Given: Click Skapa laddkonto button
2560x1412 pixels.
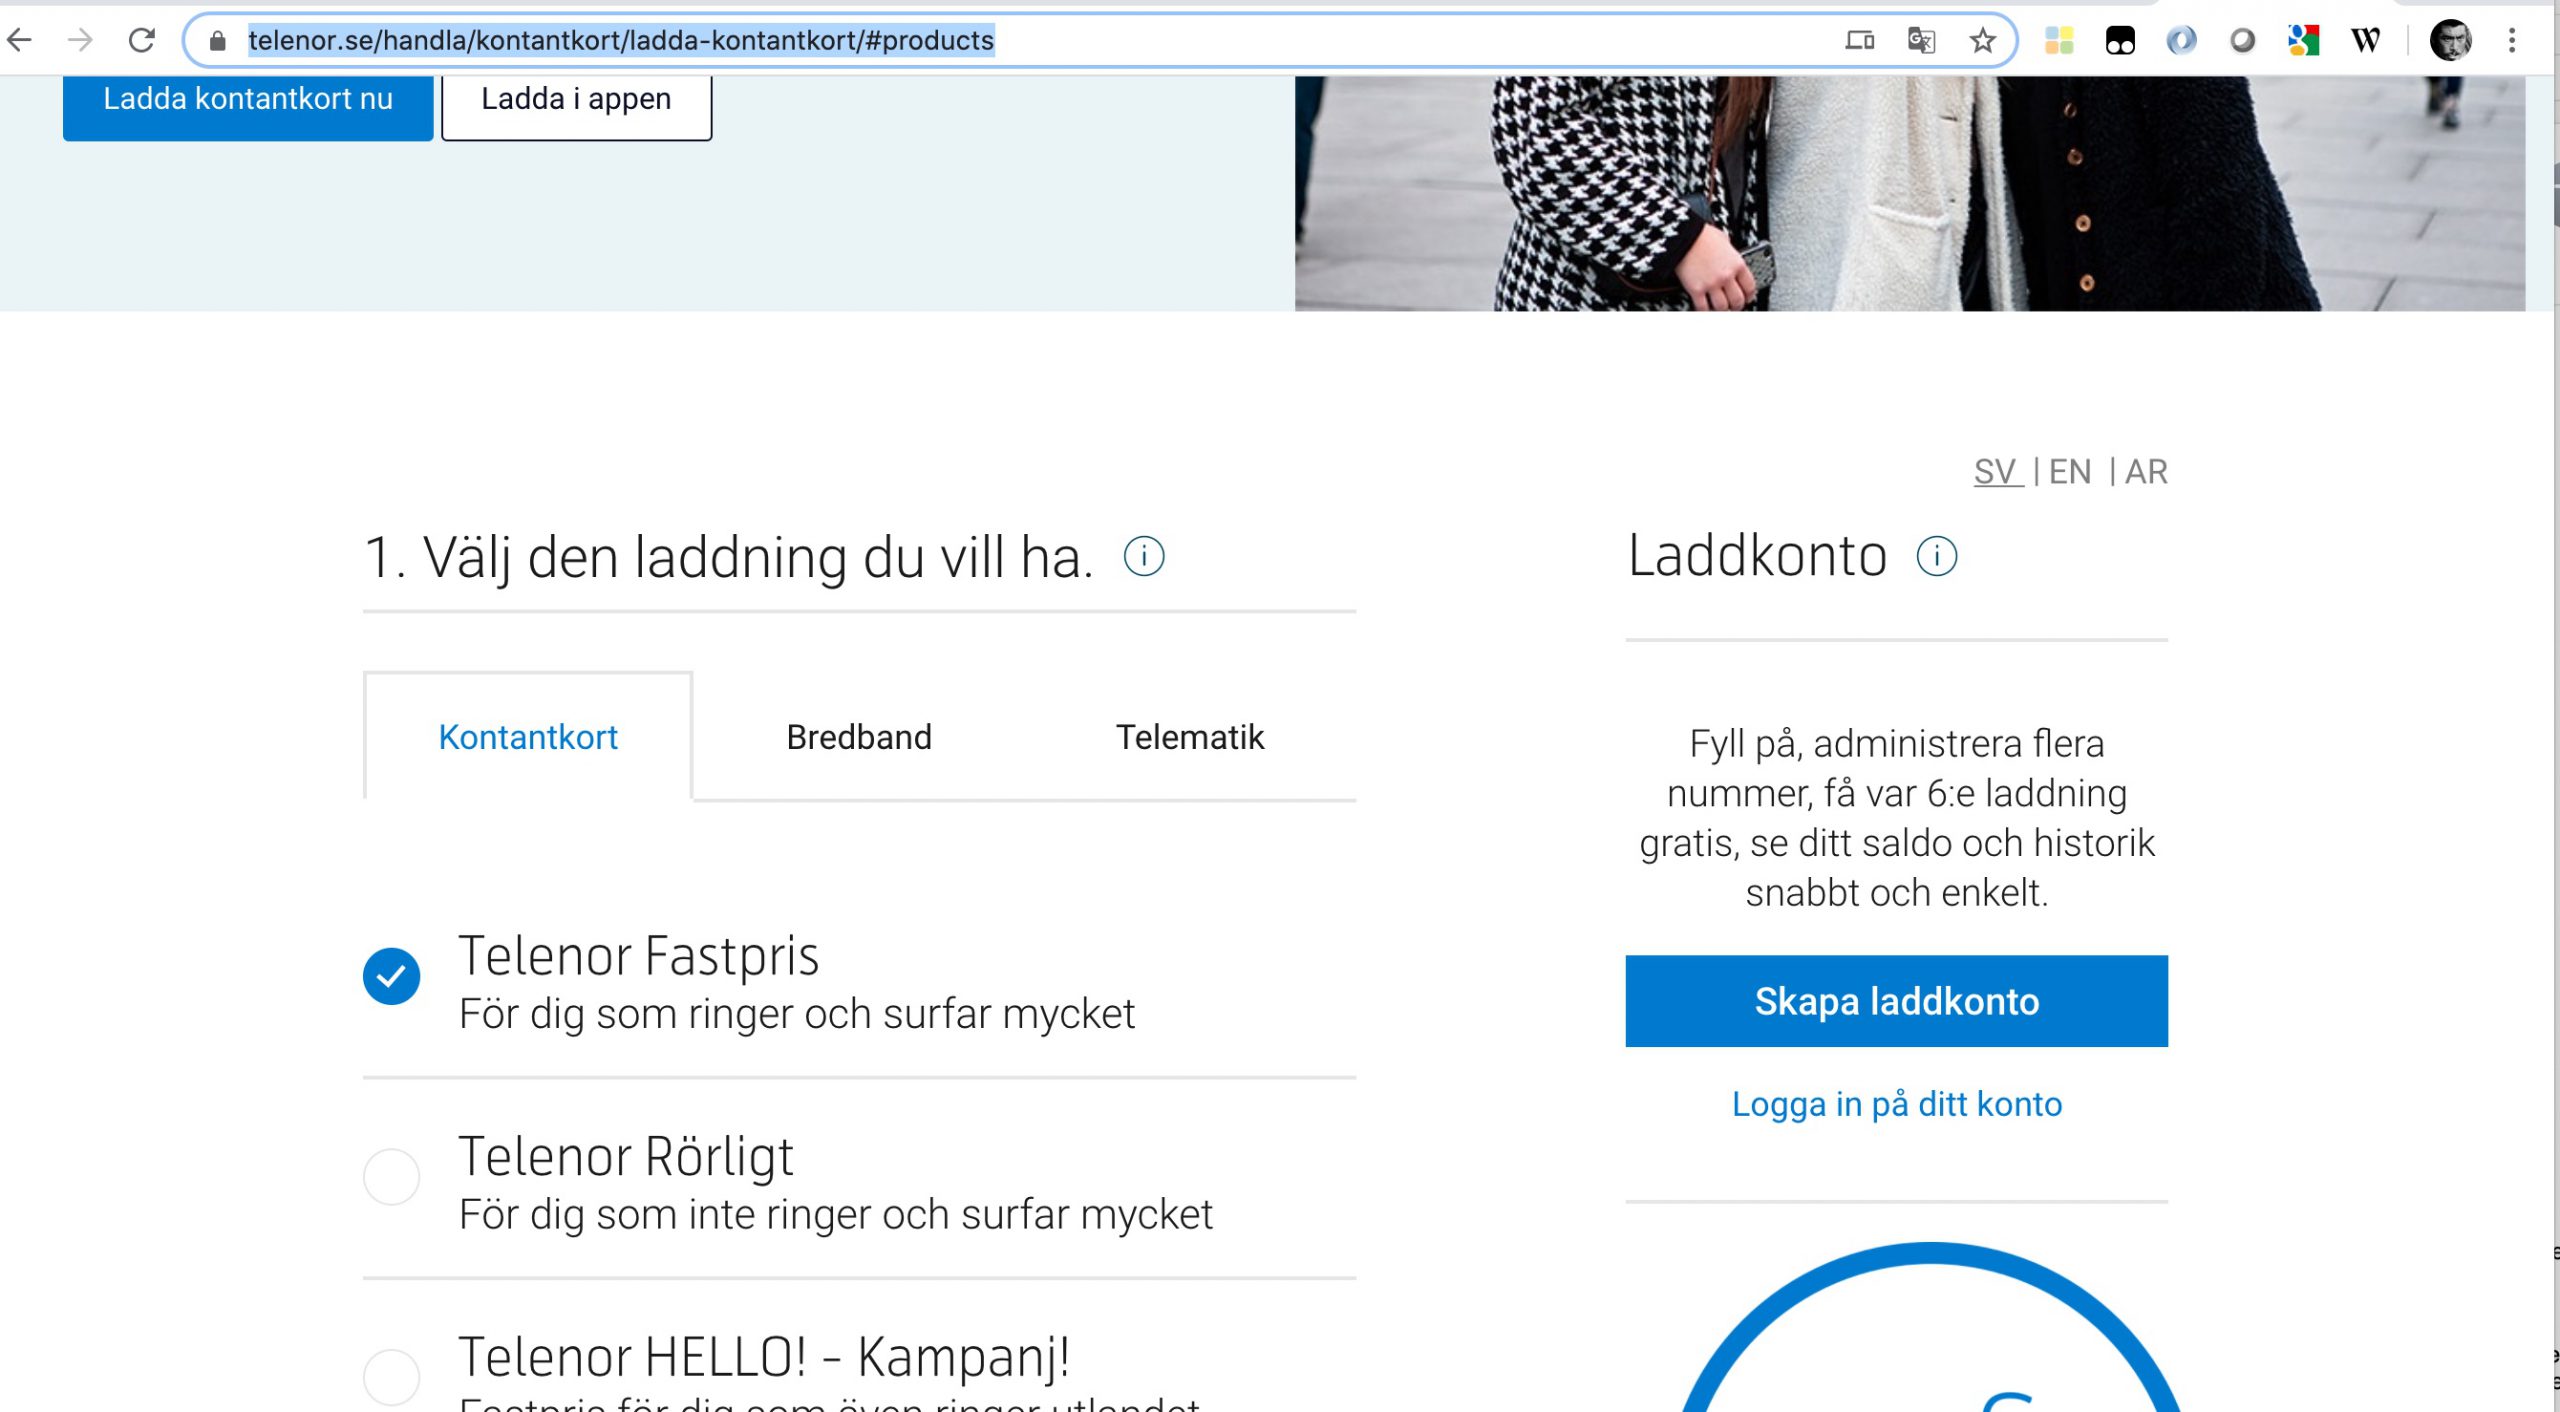Looking at the screenshot, I should coord(1896,1001).
